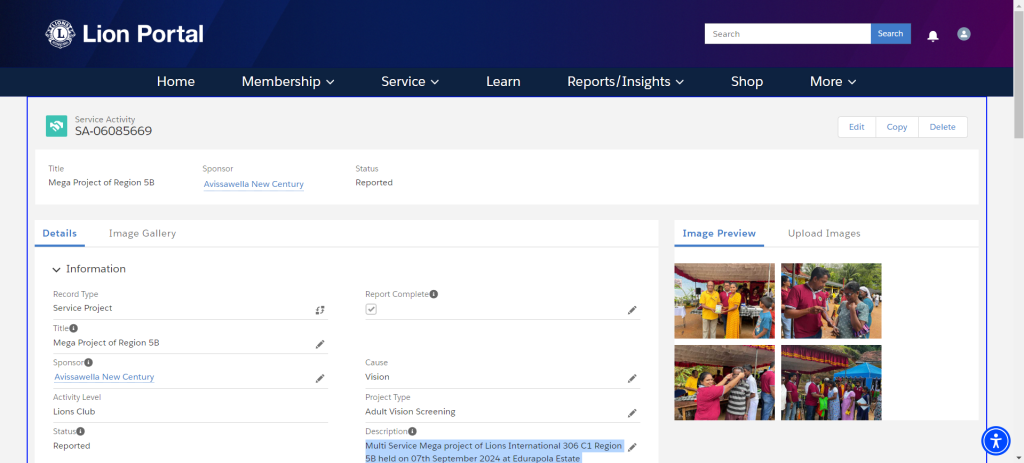This screenshot has height=463, width=1024.
Task: Click the Delete button
Action: tap(942, 127)
